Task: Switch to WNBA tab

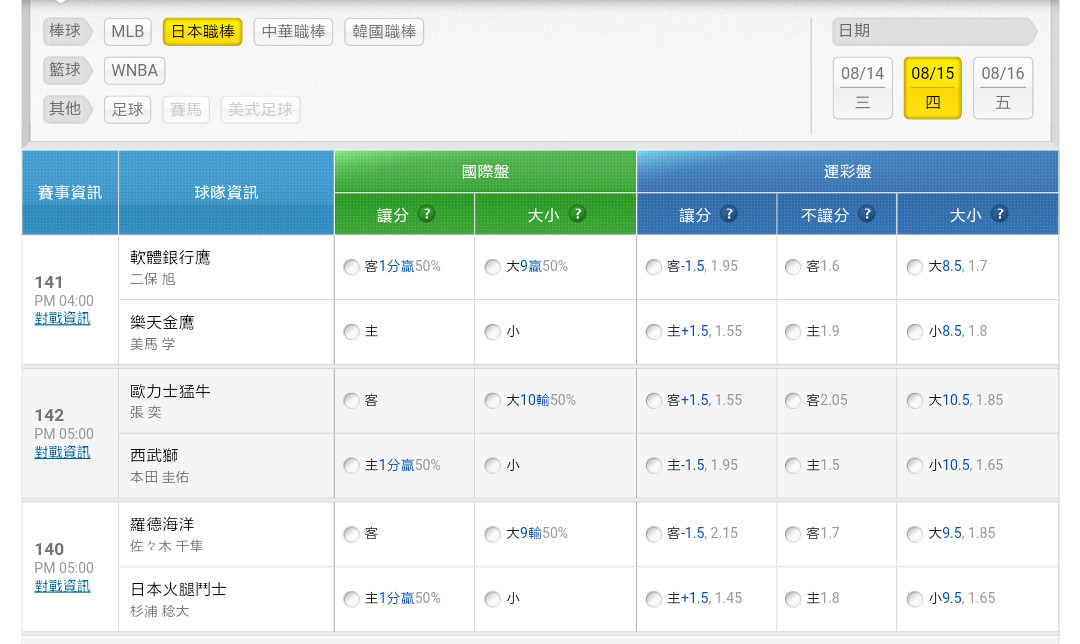Action: [x=134, y=70]
